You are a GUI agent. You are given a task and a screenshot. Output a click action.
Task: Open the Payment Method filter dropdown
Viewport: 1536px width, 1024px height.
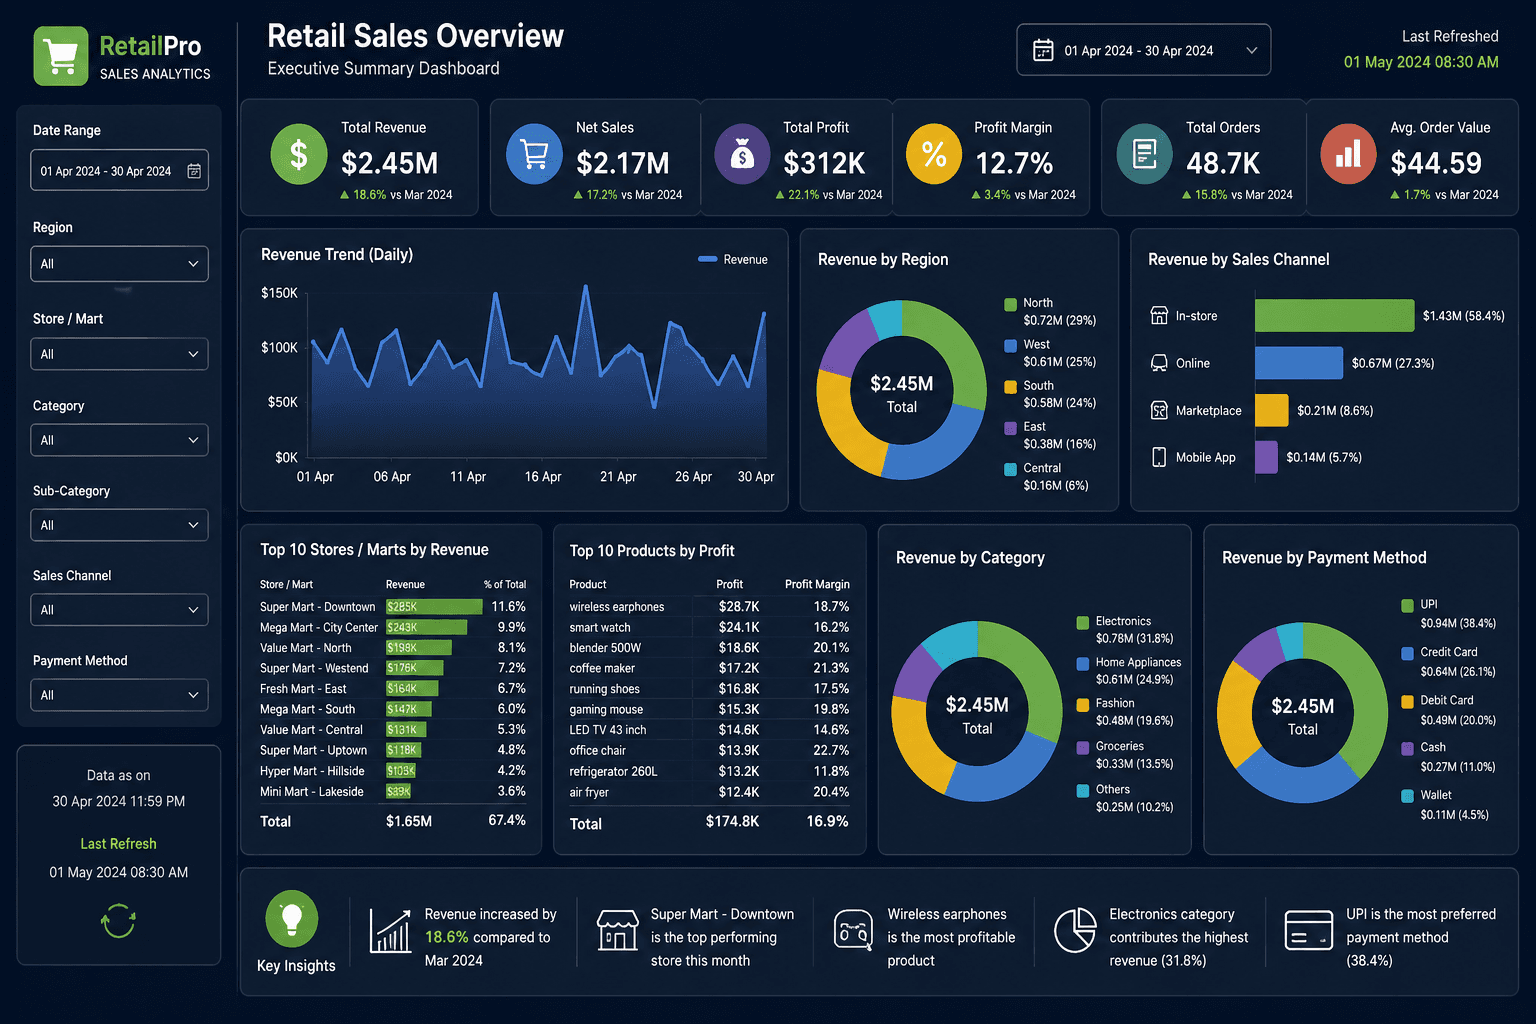[119, 694]
